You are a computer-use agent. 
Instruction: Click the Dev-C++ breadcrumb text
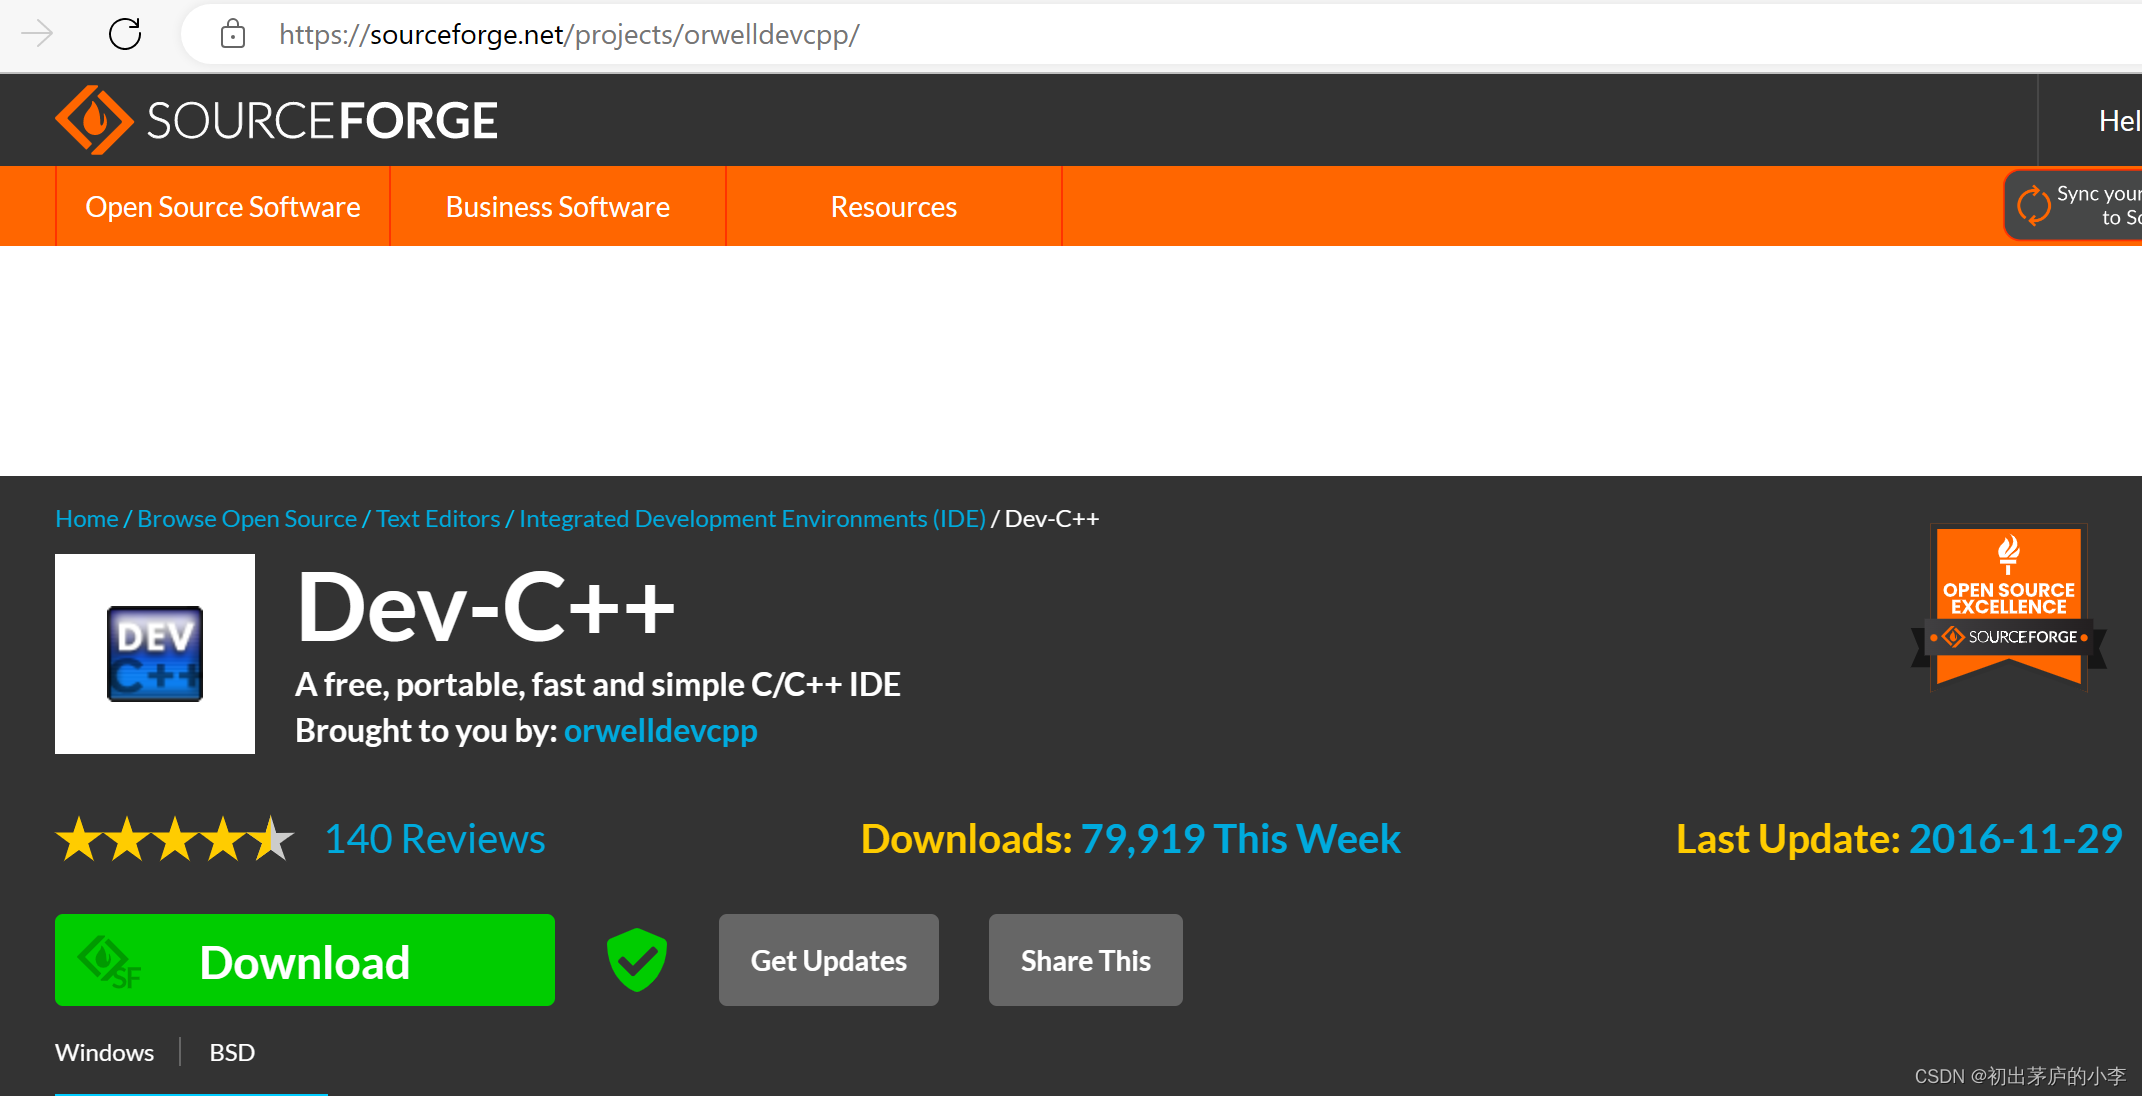pyautogui.click(x=1052, y=519)
